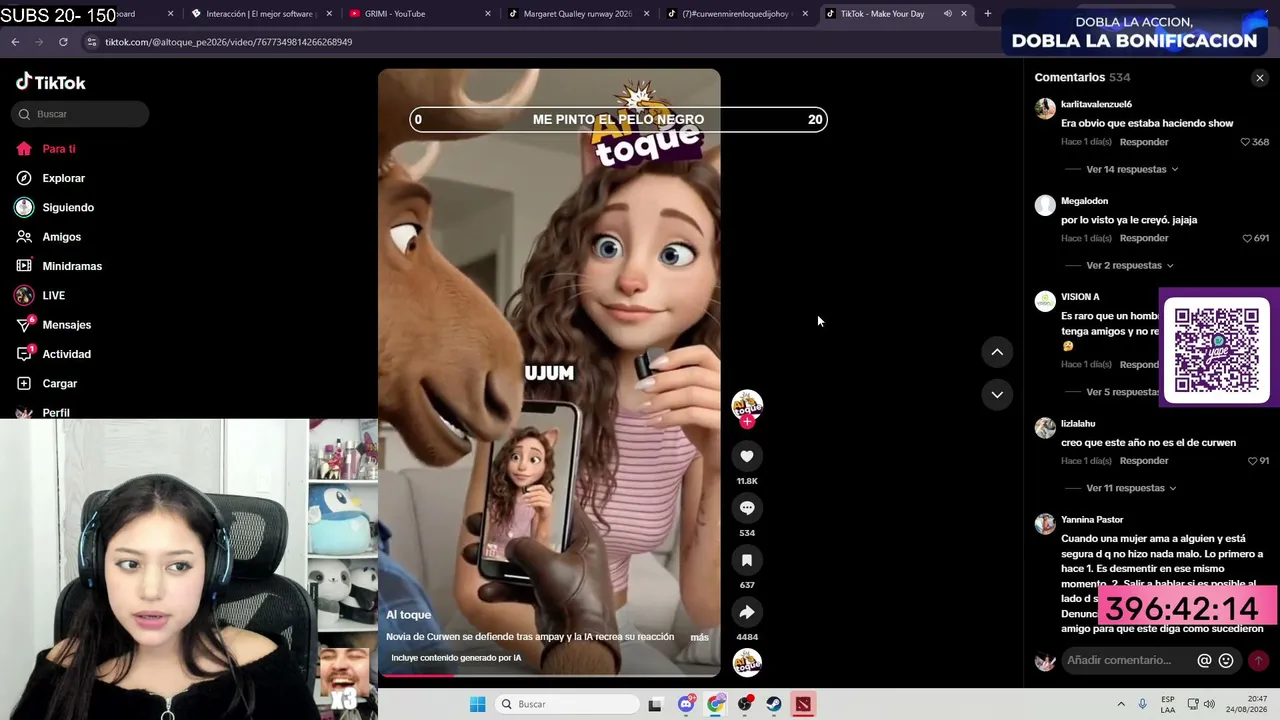Expand Ver 11 respuestas
This screenshot has width=1280, height=720.
pos(1131,488)
